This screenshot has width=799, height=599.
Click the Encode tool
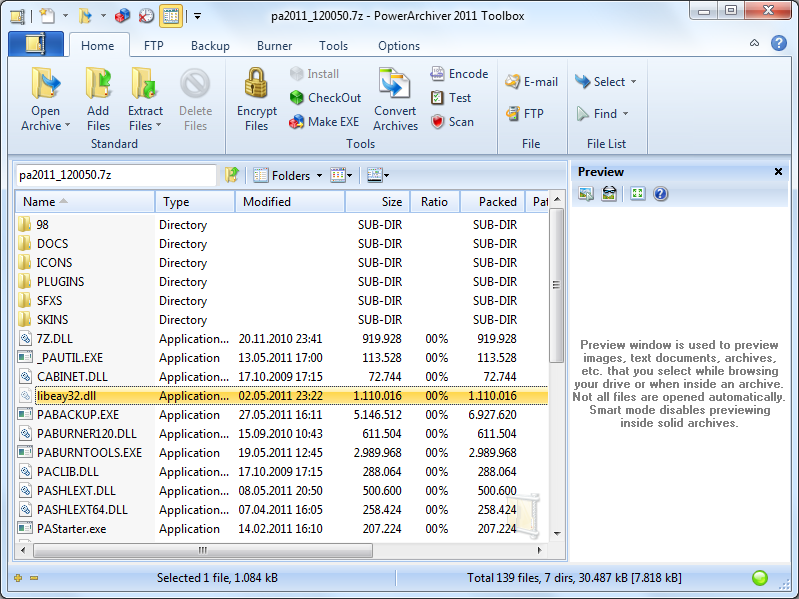tap(459, 74)
